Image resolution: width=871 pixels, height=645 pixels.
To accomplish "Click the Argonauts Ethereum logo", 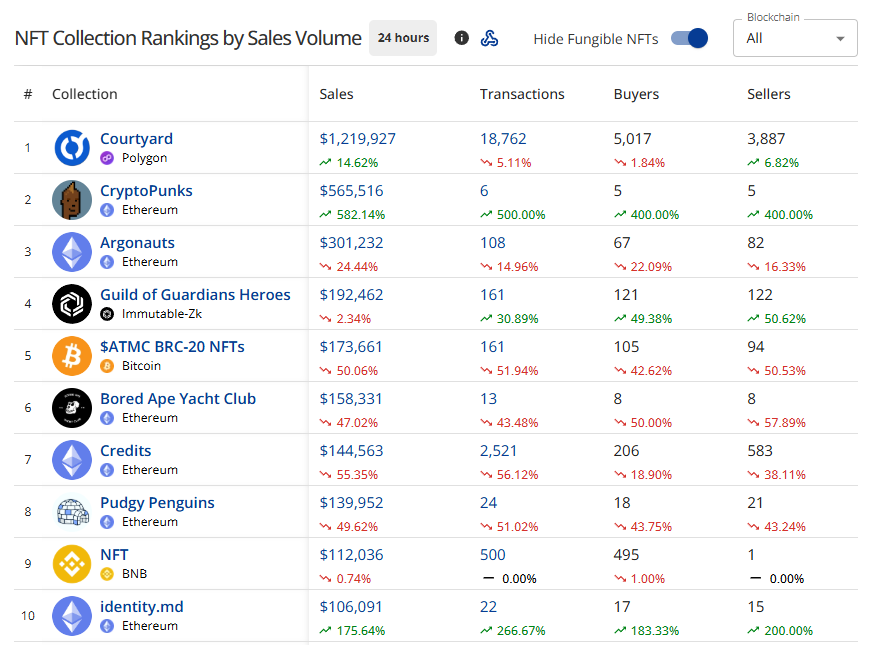I will pos(72,252).
